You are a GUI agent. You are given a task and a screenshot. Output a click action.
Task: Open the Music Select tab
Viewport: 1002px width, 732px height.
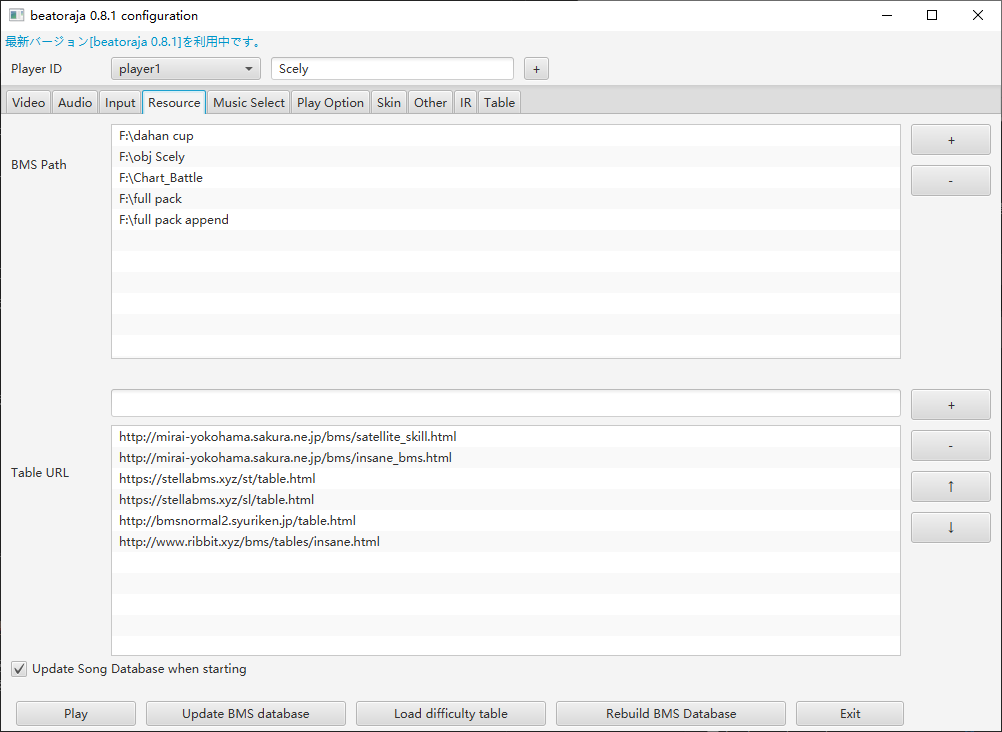[249, 102]
